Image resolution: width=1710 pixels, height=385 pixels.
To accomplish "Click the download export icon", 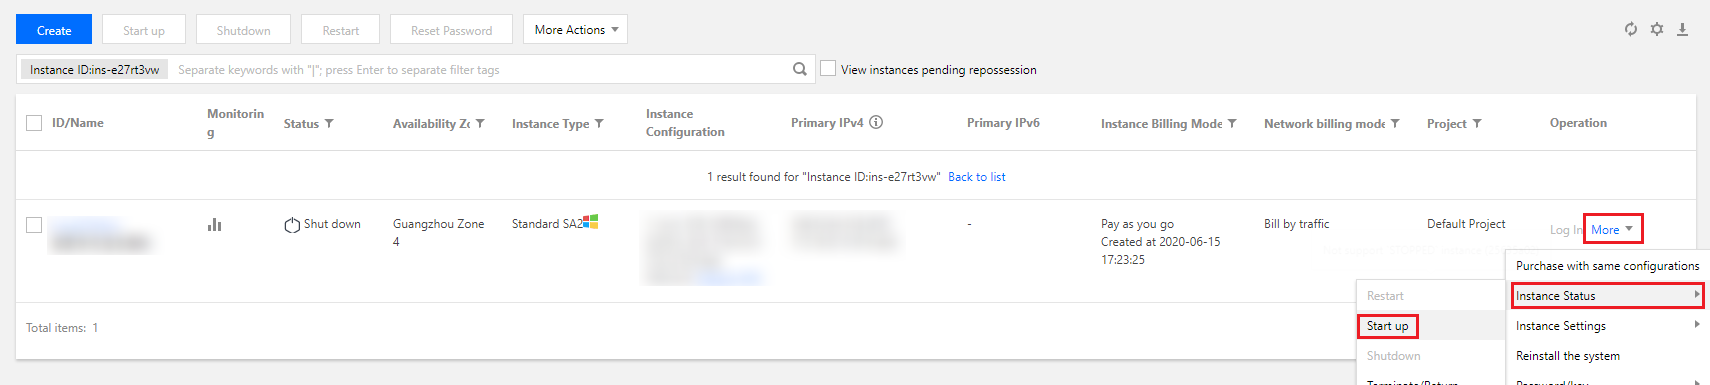I will click(x=1683, y=29).
